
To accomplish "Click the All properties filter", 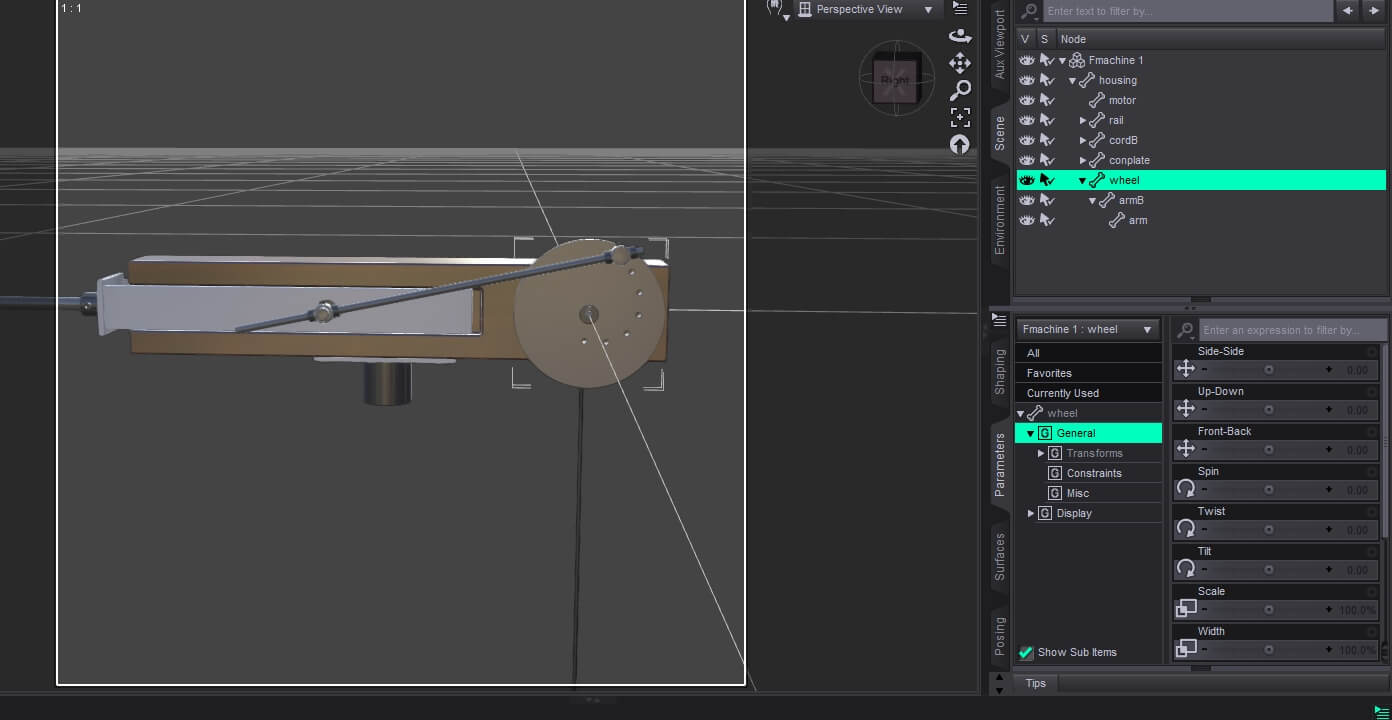I will tap(1088, 353).
